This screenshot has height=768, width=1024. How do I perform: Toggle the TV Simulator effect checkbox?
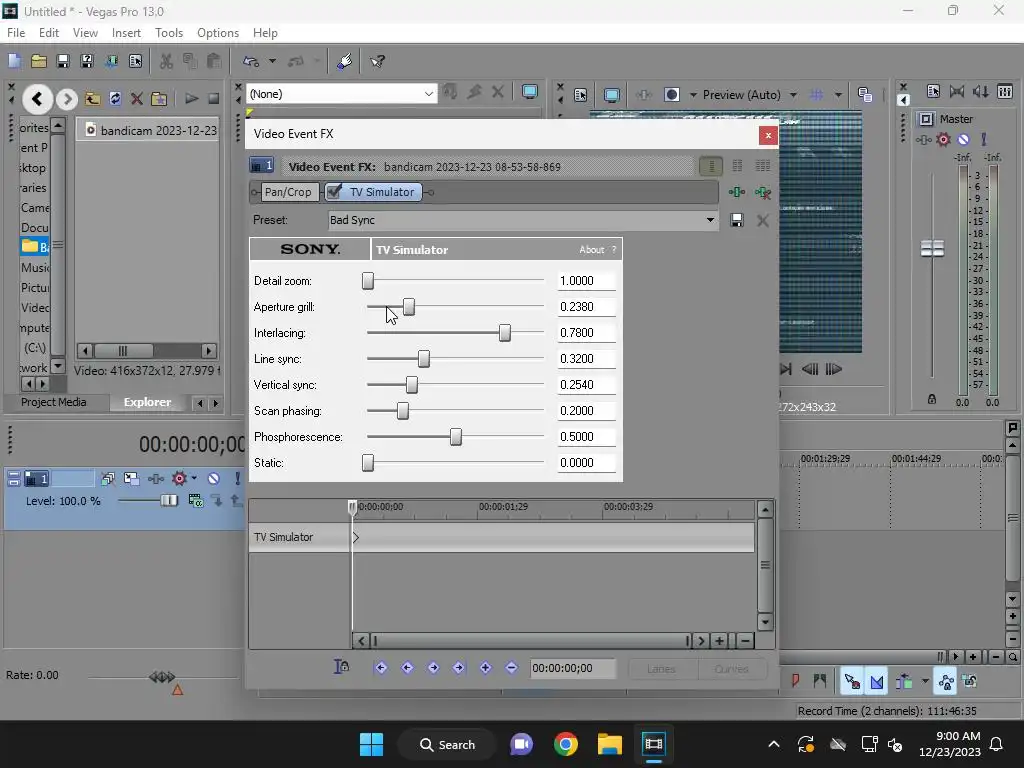(334, 191)
